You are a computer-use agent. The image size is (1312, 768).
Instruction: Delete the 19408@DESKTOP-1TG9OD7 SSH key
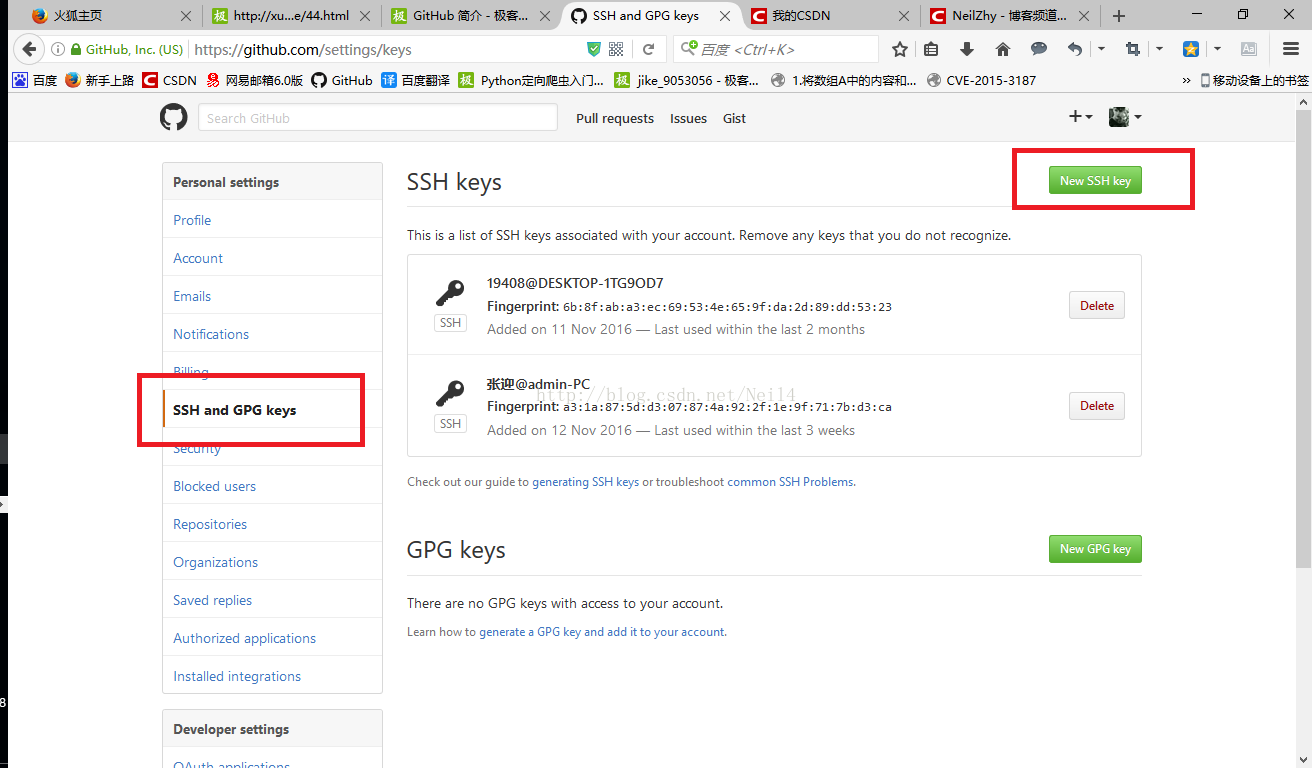1097,305
